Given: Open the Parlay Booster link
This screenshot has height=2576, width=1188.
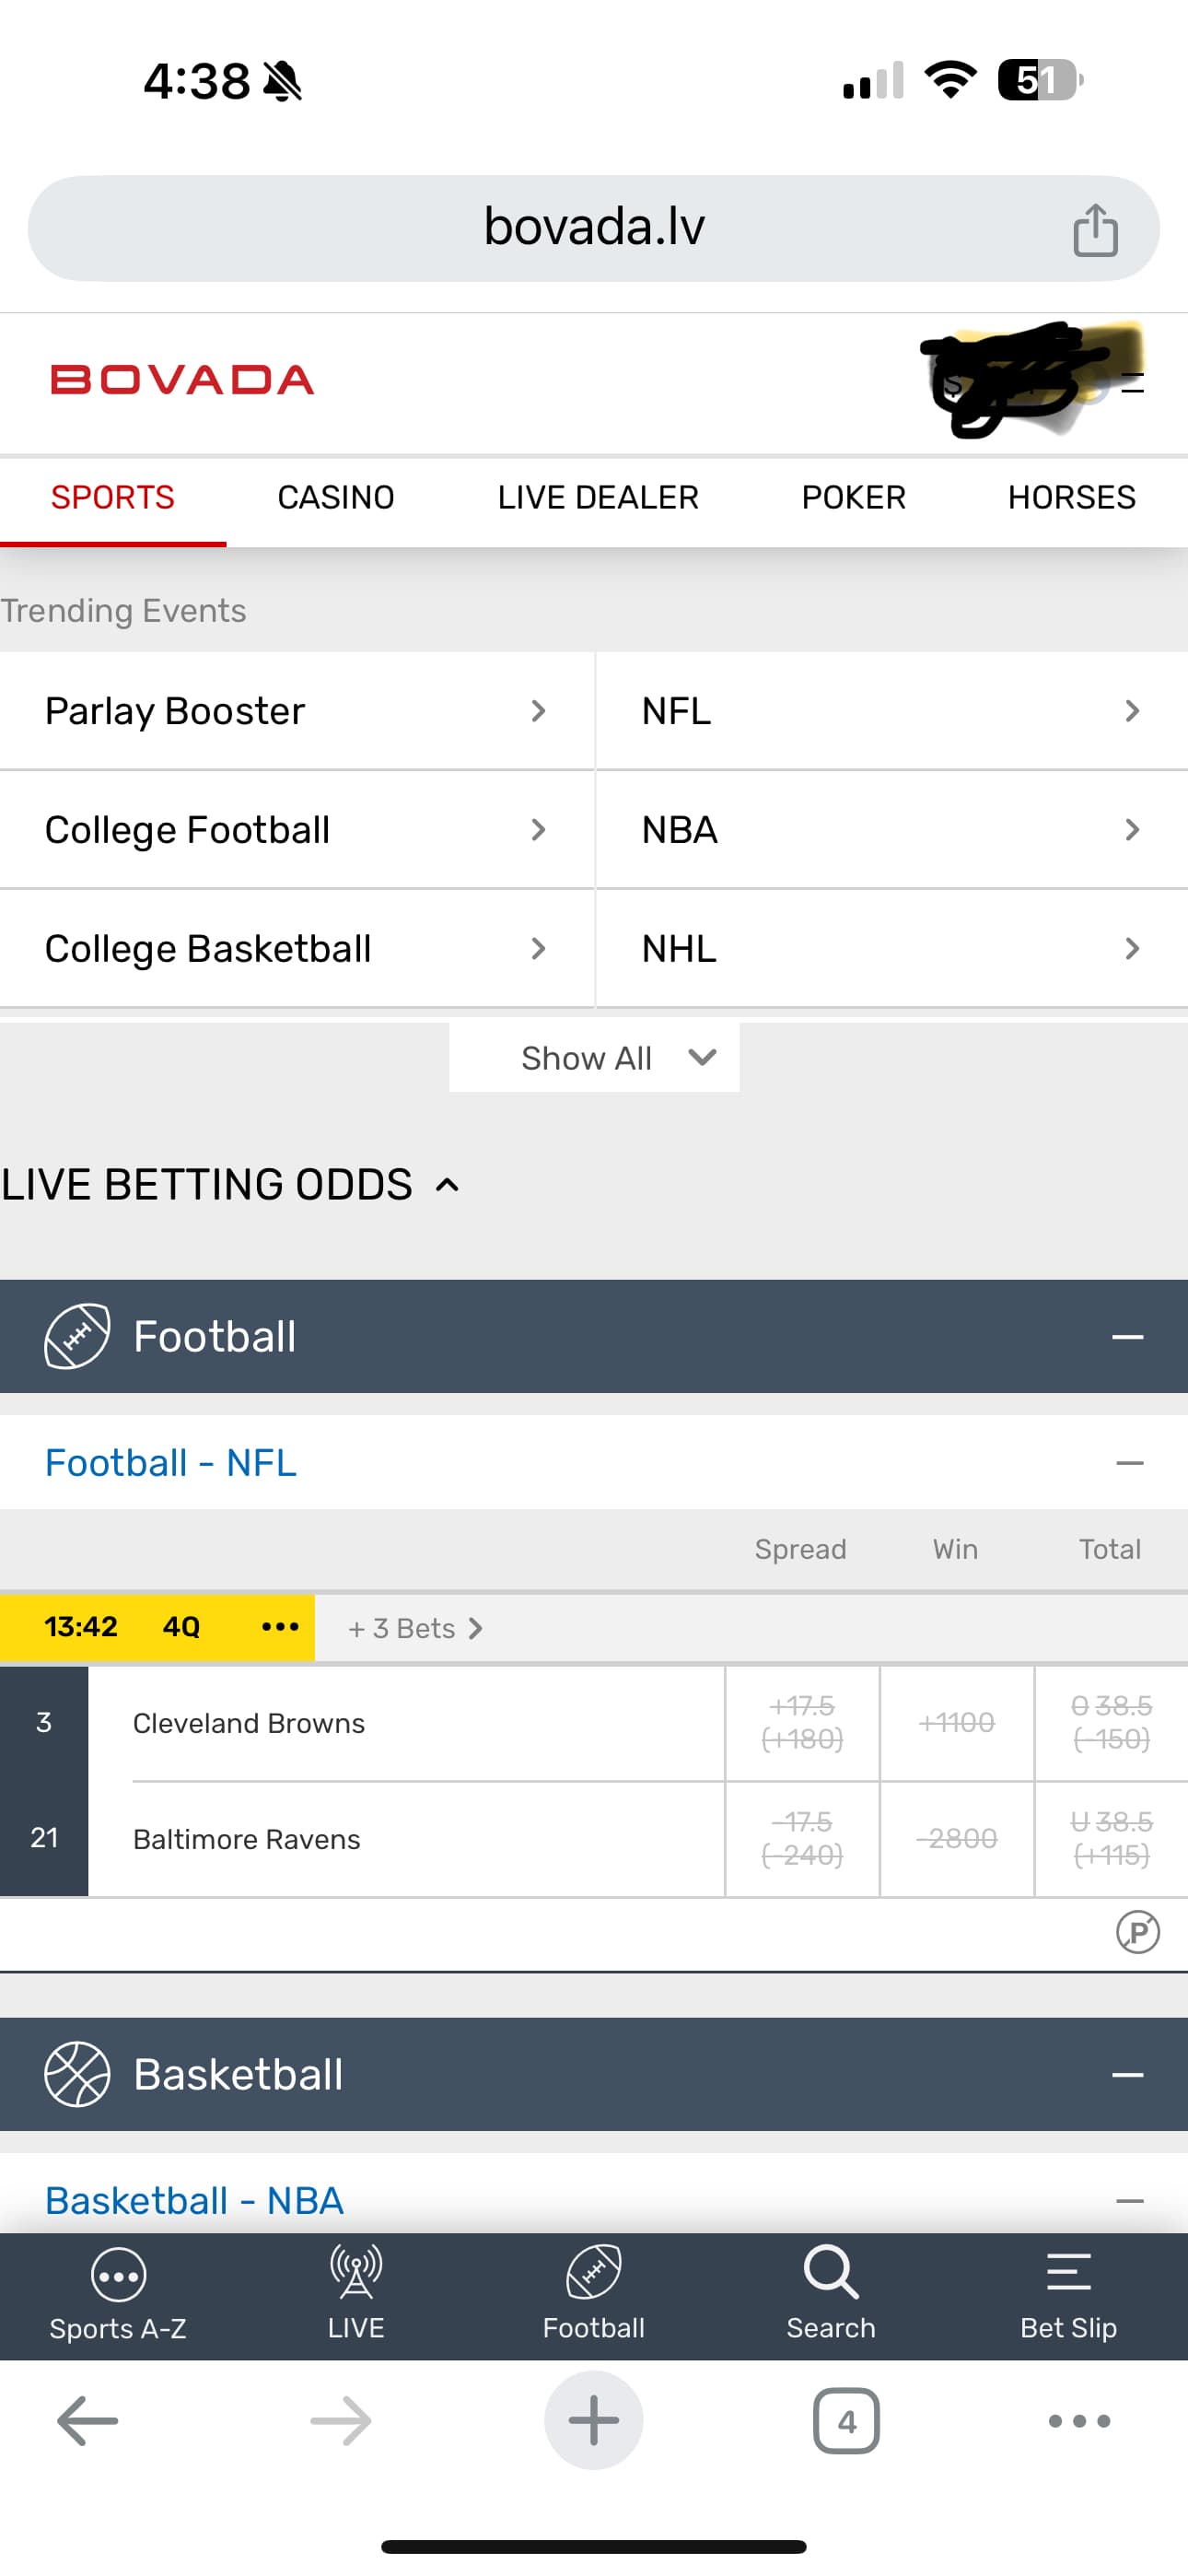Looking at the screenshot, I should pyautogui.click(x=296, y=711).
